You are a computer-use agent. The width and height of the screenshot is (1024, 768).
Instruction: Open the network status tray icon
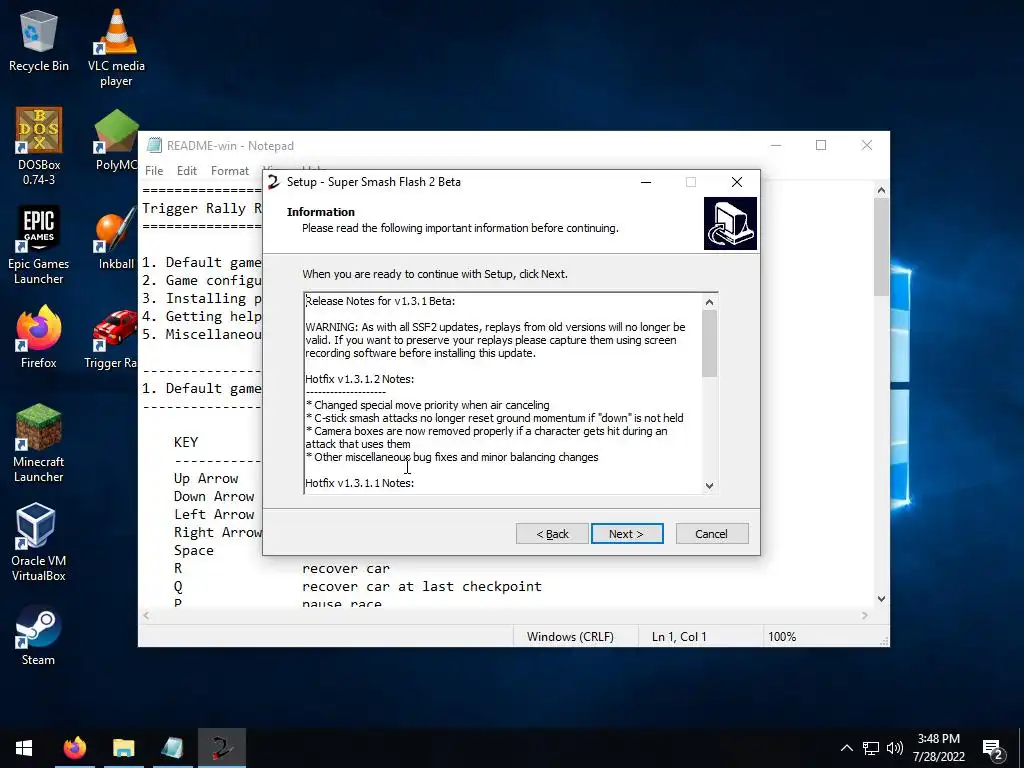click(871, 748)
